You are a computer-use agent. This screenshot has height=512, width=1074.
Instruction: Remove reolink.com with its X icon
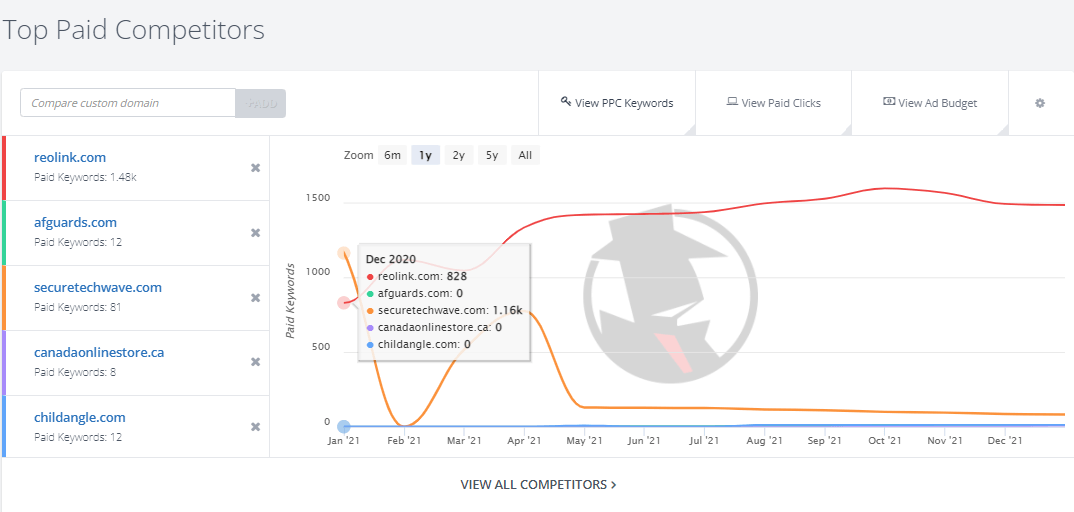(255, 168)
